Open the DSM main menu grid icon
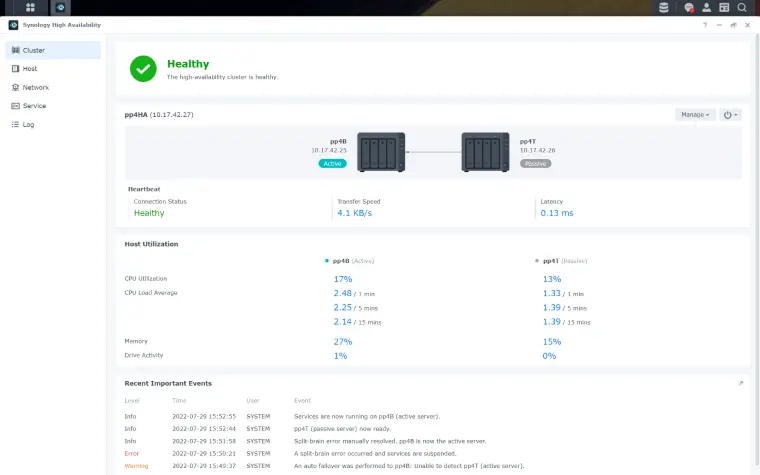The width and height of the screenshot is (760, 475). tap(31, 7)
